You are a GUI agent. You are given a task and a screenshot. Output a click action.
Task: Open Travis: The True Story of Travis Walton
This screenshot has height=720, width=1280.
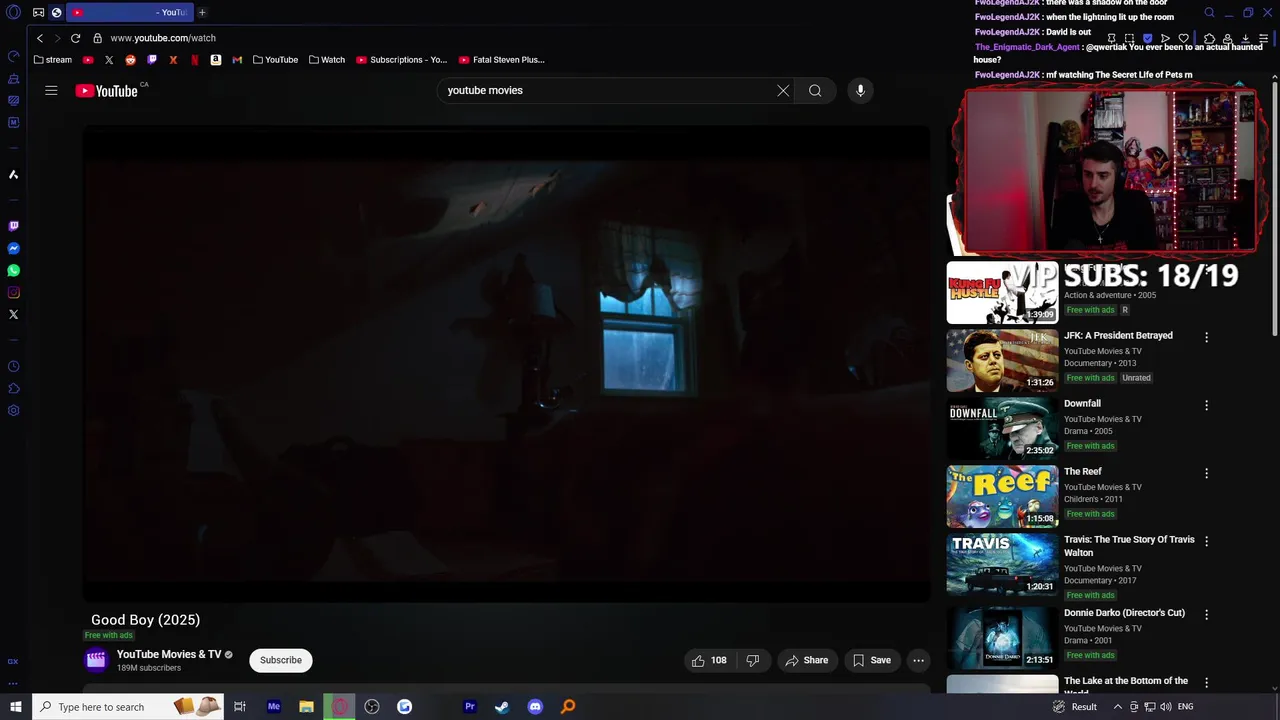tap(1129, 546)
